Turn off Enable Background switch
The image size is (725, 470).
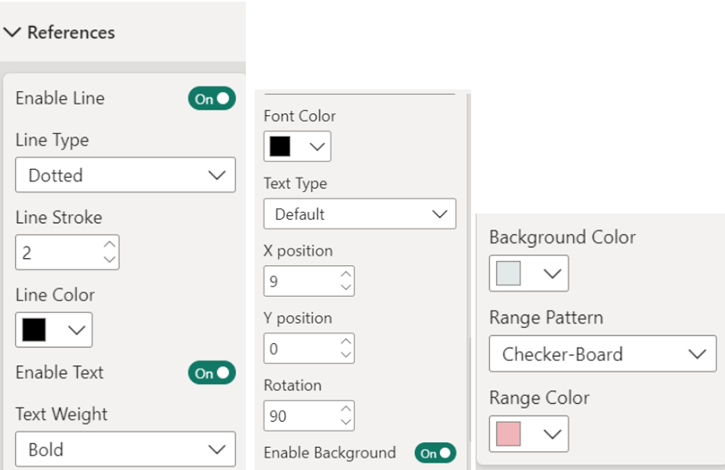coord(436,453)
